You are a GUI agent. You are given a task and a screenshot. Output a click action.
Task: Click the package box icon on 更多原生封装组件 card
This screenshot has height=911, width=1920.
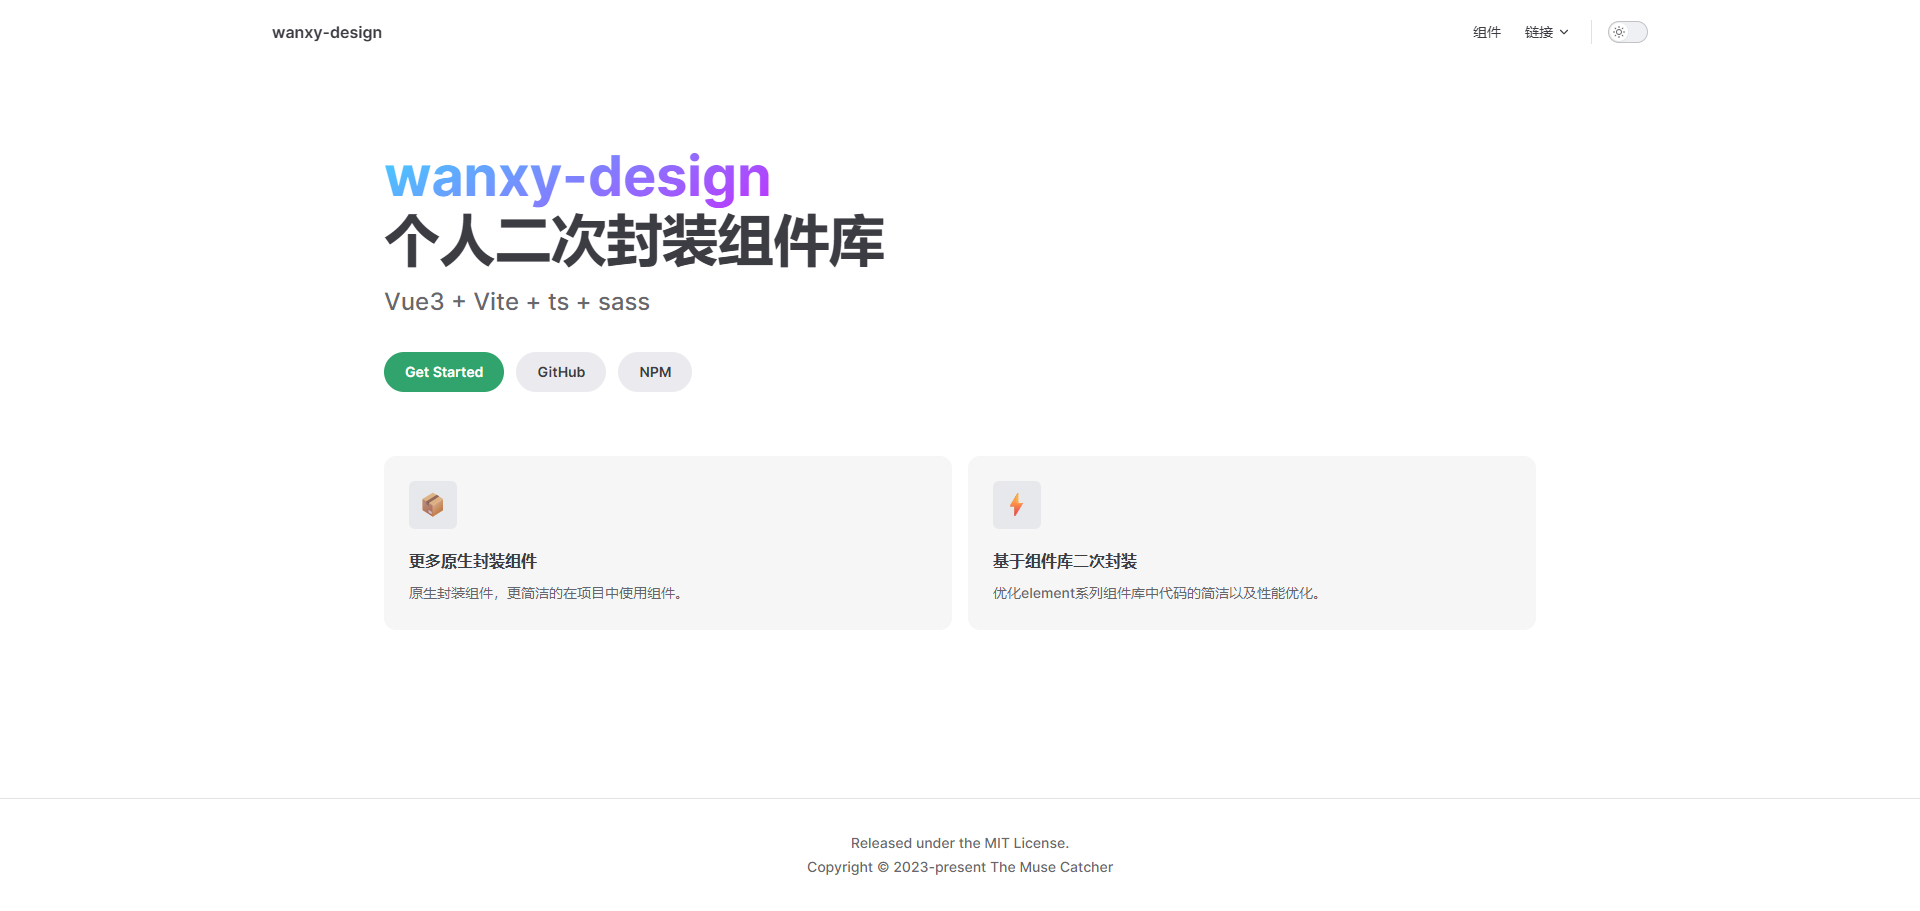pyautogui.click(x=433, y=505)
